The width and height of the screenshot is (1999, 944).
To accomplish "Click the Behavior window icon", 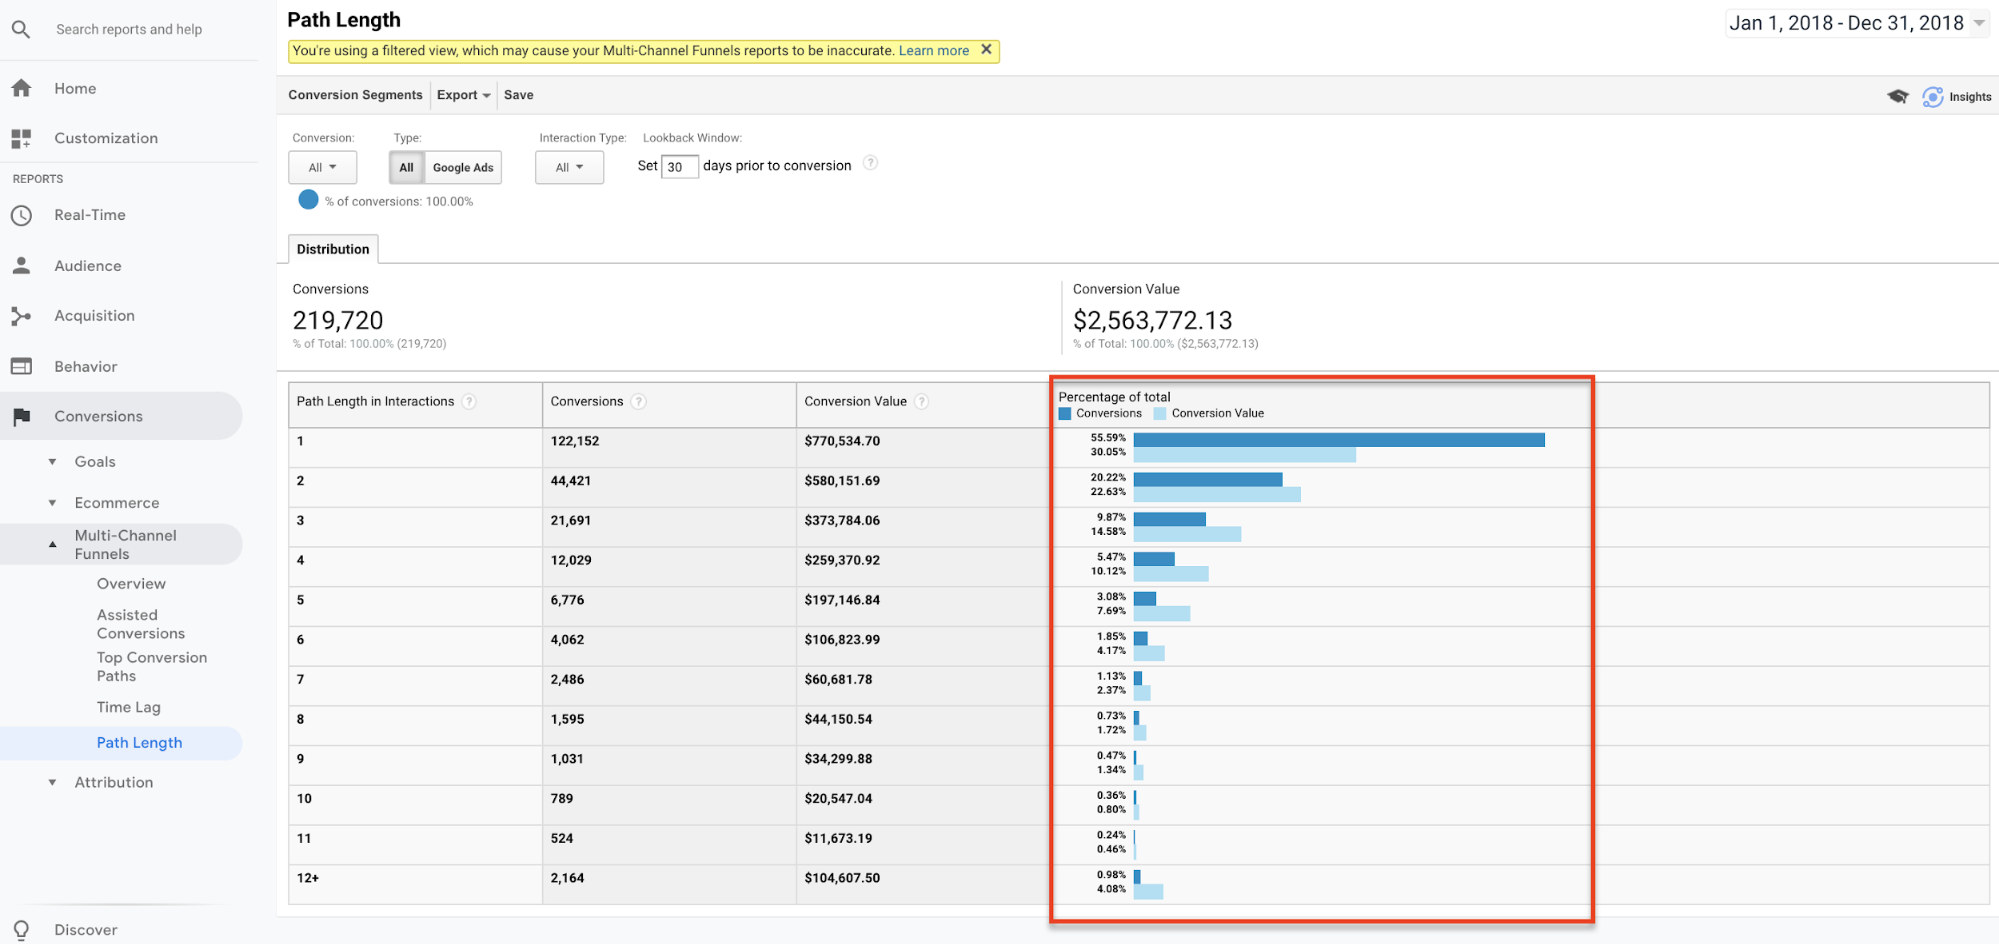I will [x=21, y=366].
